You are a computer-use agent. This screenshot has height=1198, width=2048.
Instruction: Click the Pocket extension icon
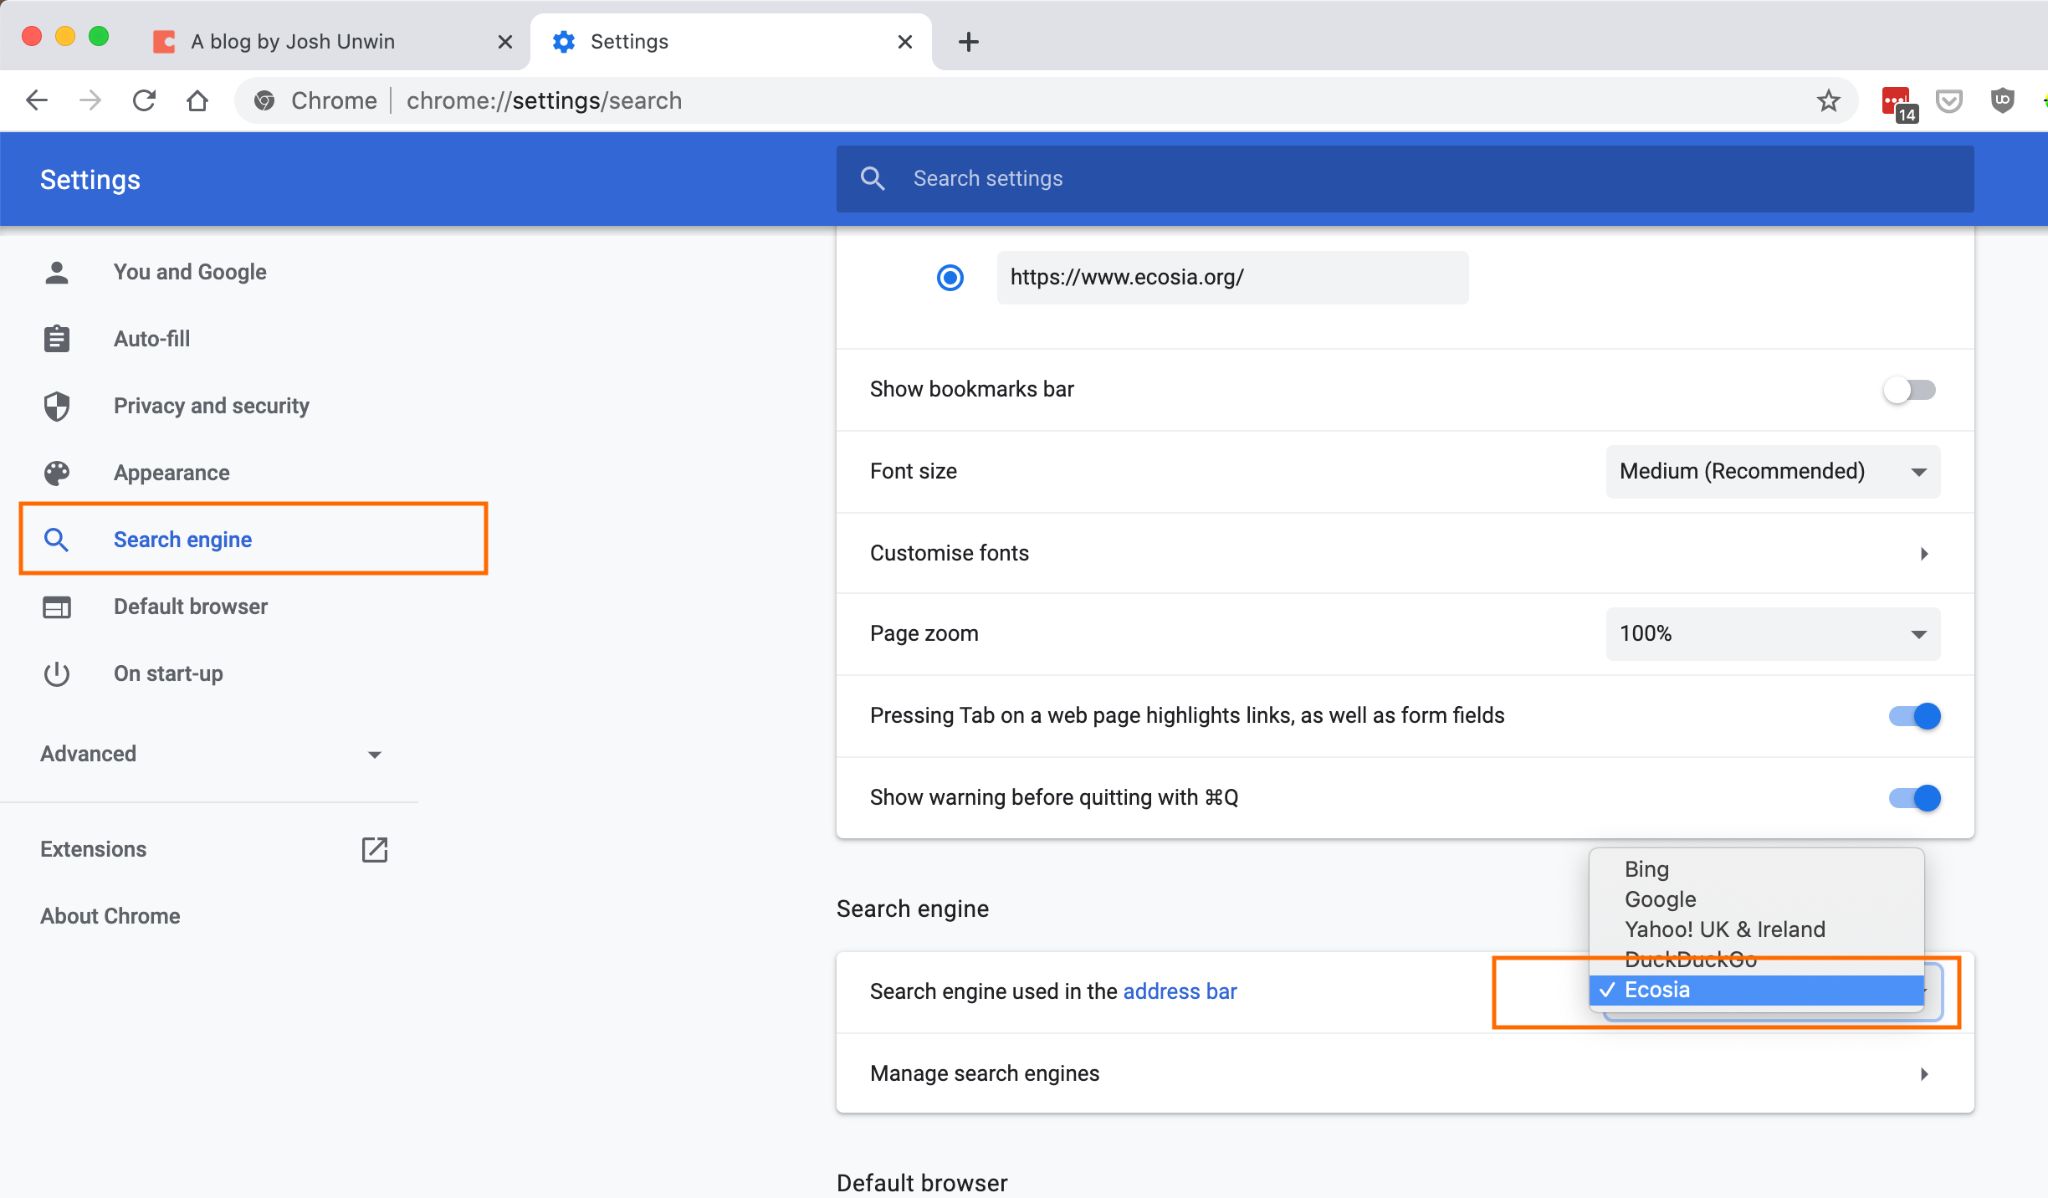click(1949, 100)
